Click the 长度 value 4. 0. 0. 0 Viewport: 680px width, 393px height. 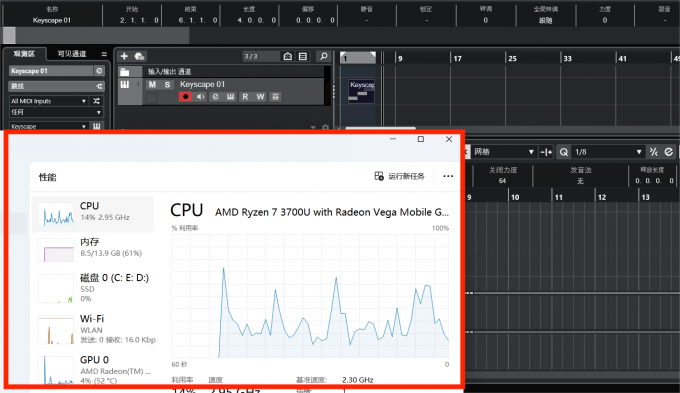point(256,20)
